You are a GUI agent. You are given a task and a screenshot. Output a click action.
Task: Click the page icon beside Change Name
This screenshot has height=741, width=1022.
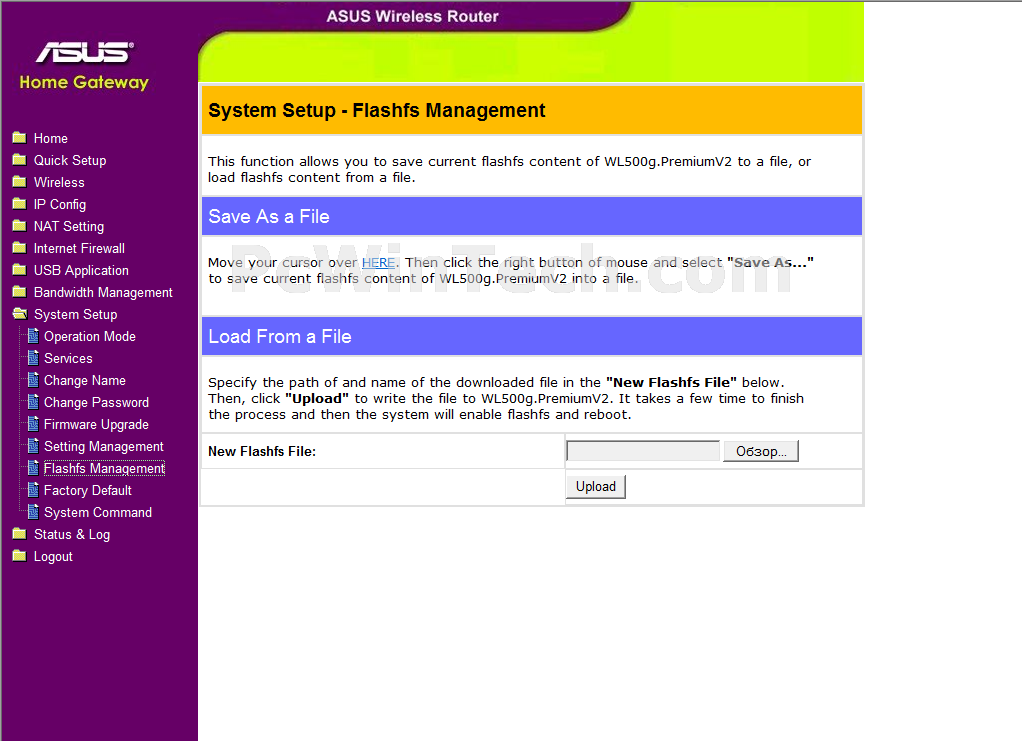(33, 380)
